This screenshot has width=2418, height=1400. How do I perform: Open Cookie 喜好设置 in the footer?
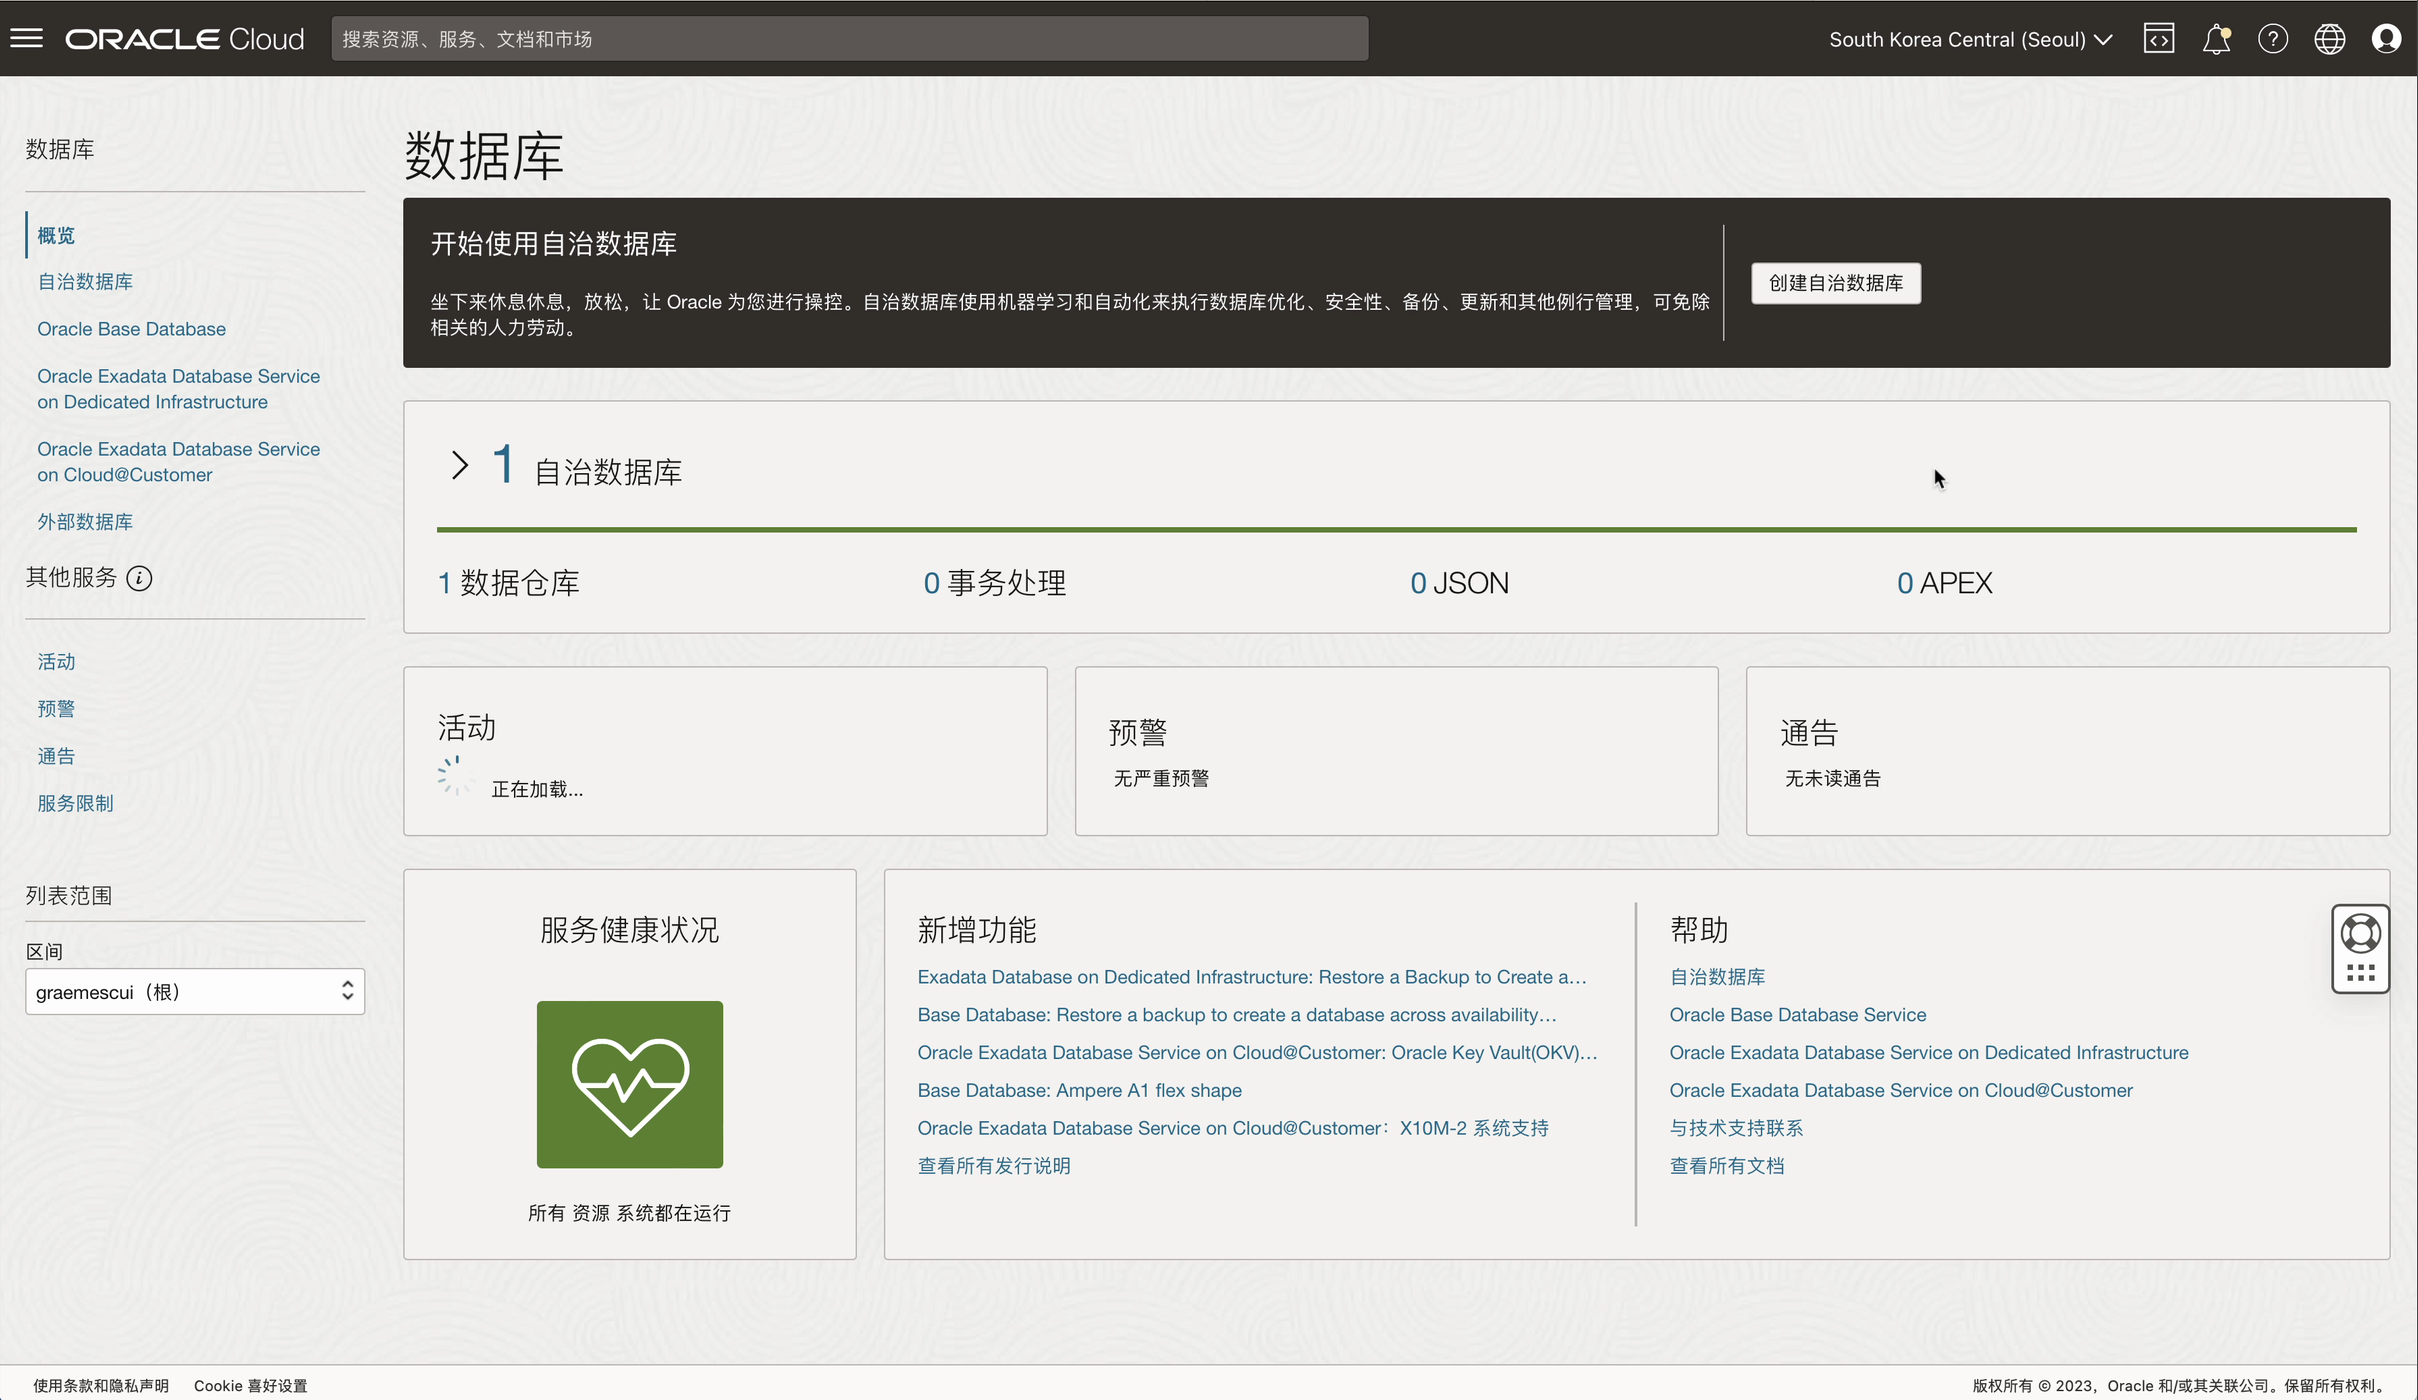(251, 1385)
